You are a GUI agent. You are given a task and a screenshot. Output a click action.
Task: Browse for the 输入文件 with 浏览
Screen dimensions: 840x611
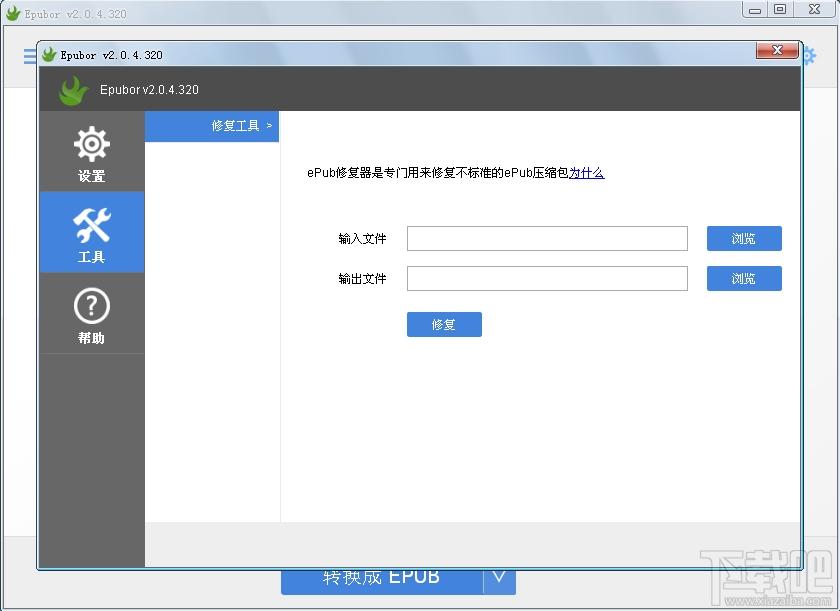pos(744,238)
